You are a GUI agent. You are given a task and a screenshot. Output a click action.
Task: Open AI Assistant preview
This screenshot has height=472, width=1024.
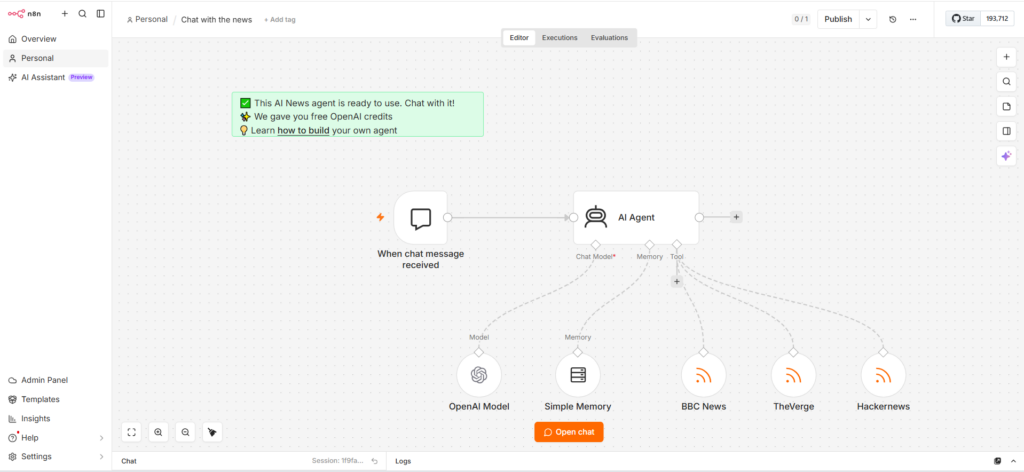tap(56, 77)
